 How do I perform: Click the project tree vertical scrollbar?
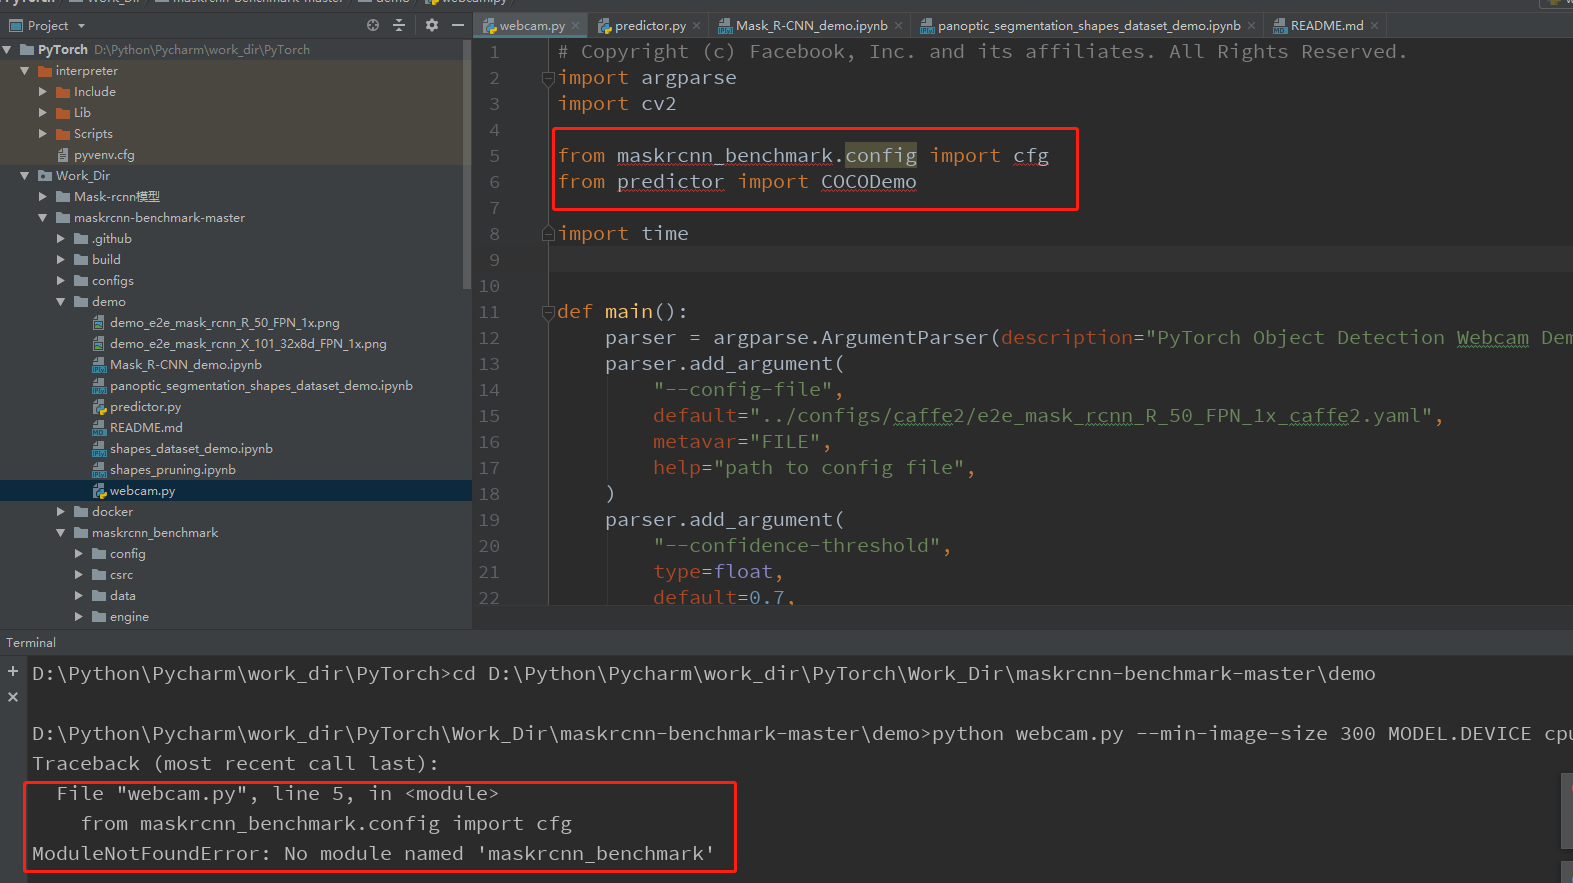pyautogui.click(x=467, y=160)
